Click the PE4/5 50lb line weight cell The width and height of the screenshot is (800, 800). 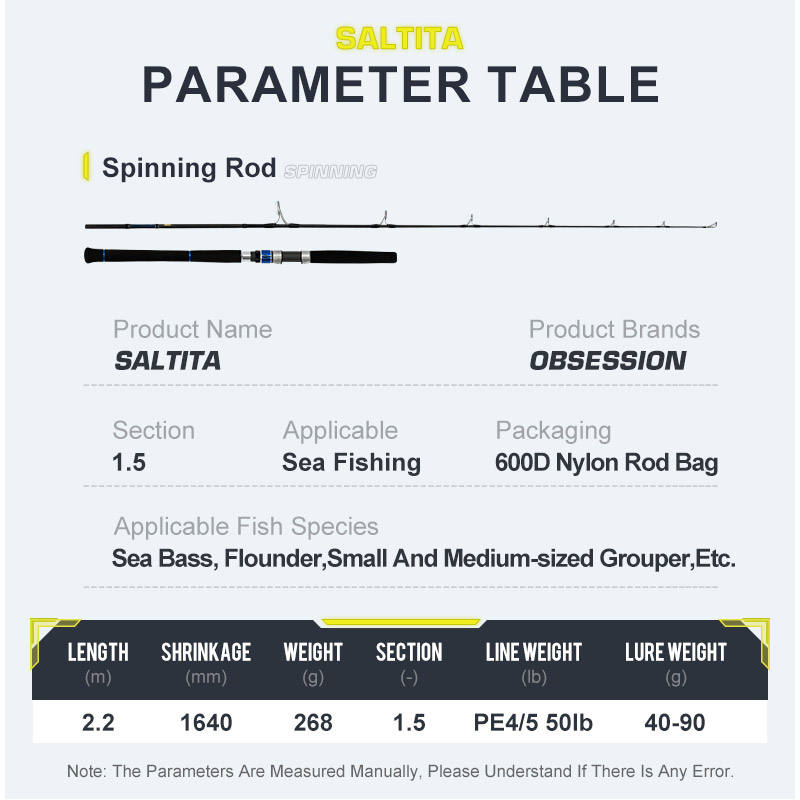click(x=533, y=721)
